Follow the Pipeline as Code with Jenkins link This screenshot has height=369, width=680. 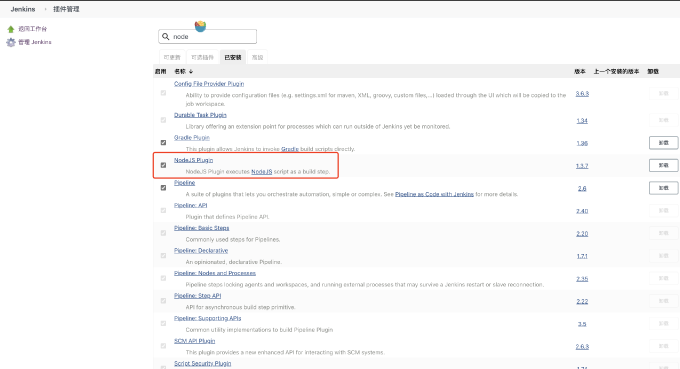point(434,194)
